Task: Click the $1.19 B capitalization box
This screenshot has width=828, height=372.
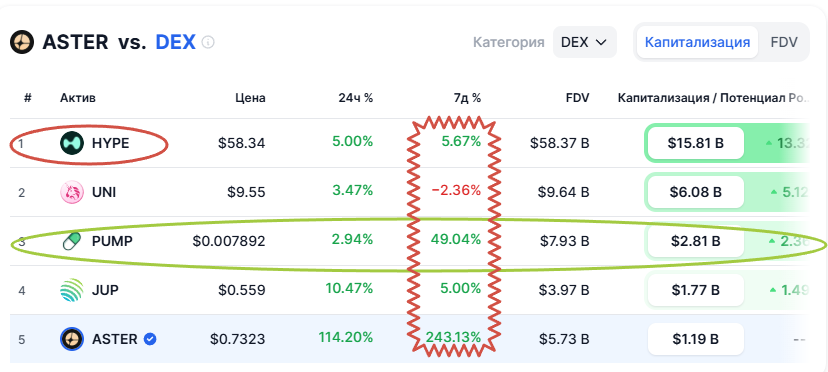Action: pos(695,339)
